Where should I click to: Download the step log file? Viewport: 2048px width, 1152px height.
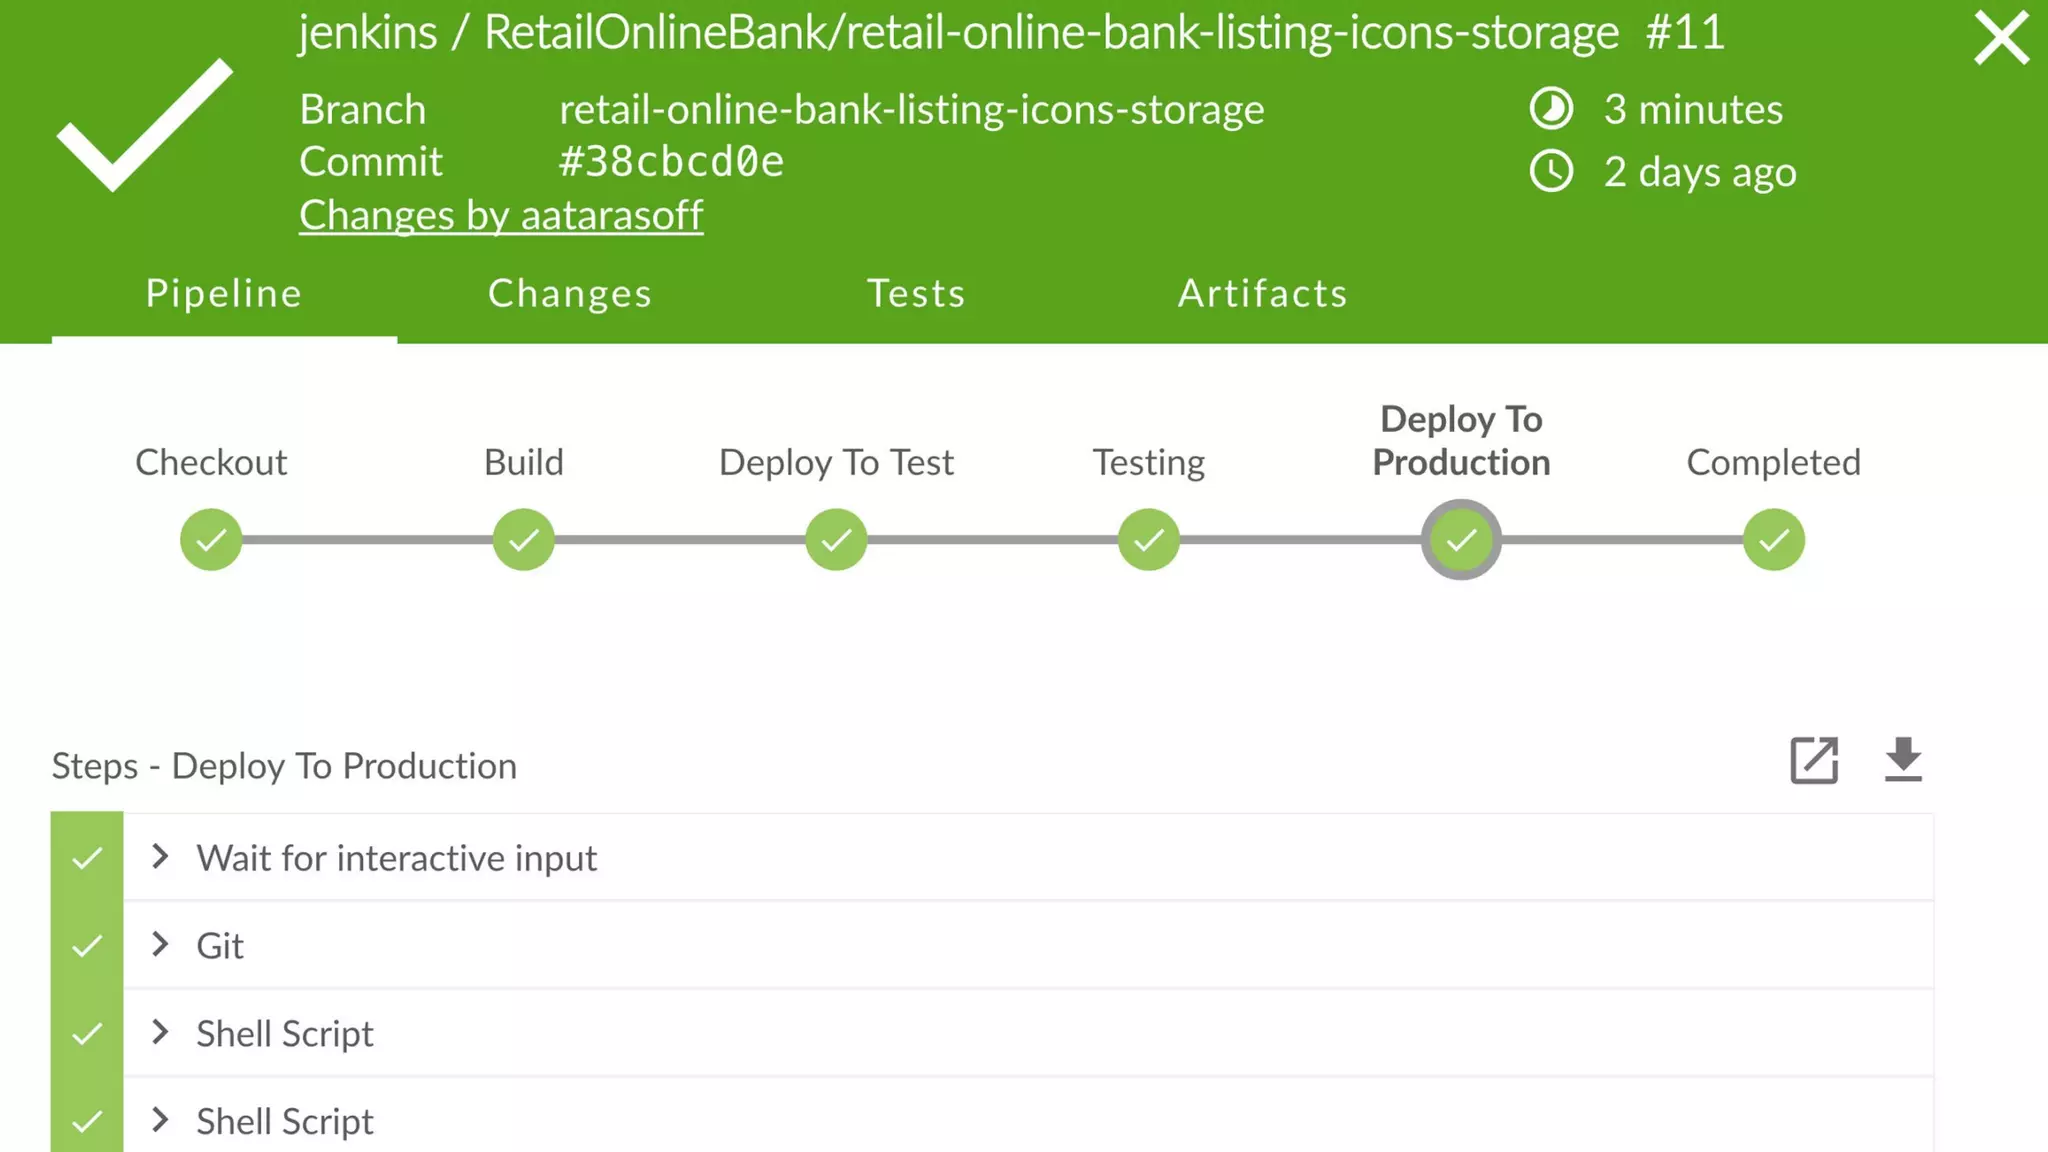[x=1903, y=761]
